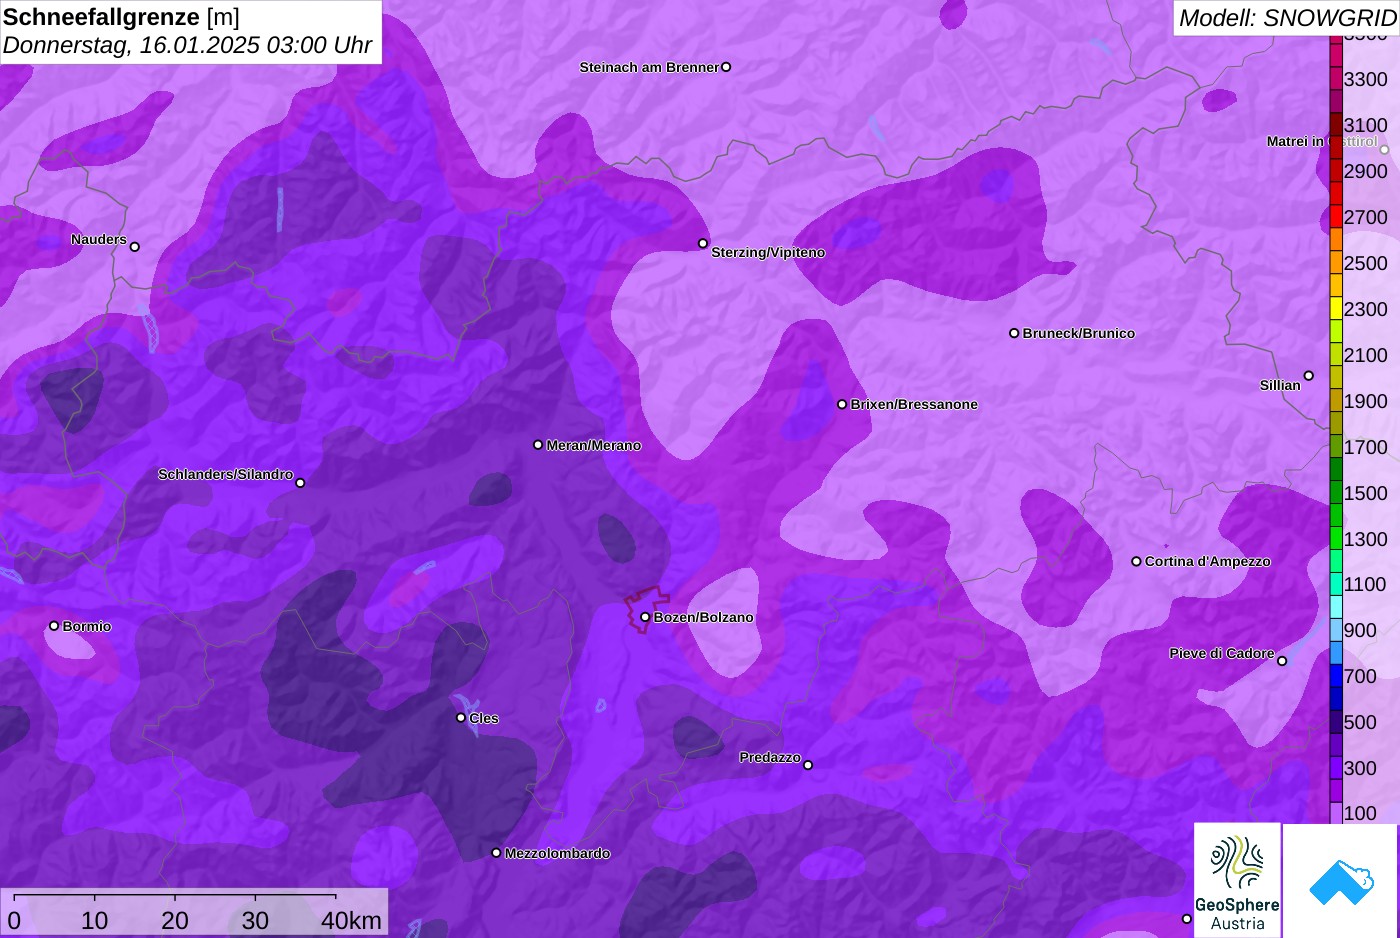This screenshot has width=1400, height=938.
Task: Click the Mezzolombardo label
Action: tap(557, 854)
